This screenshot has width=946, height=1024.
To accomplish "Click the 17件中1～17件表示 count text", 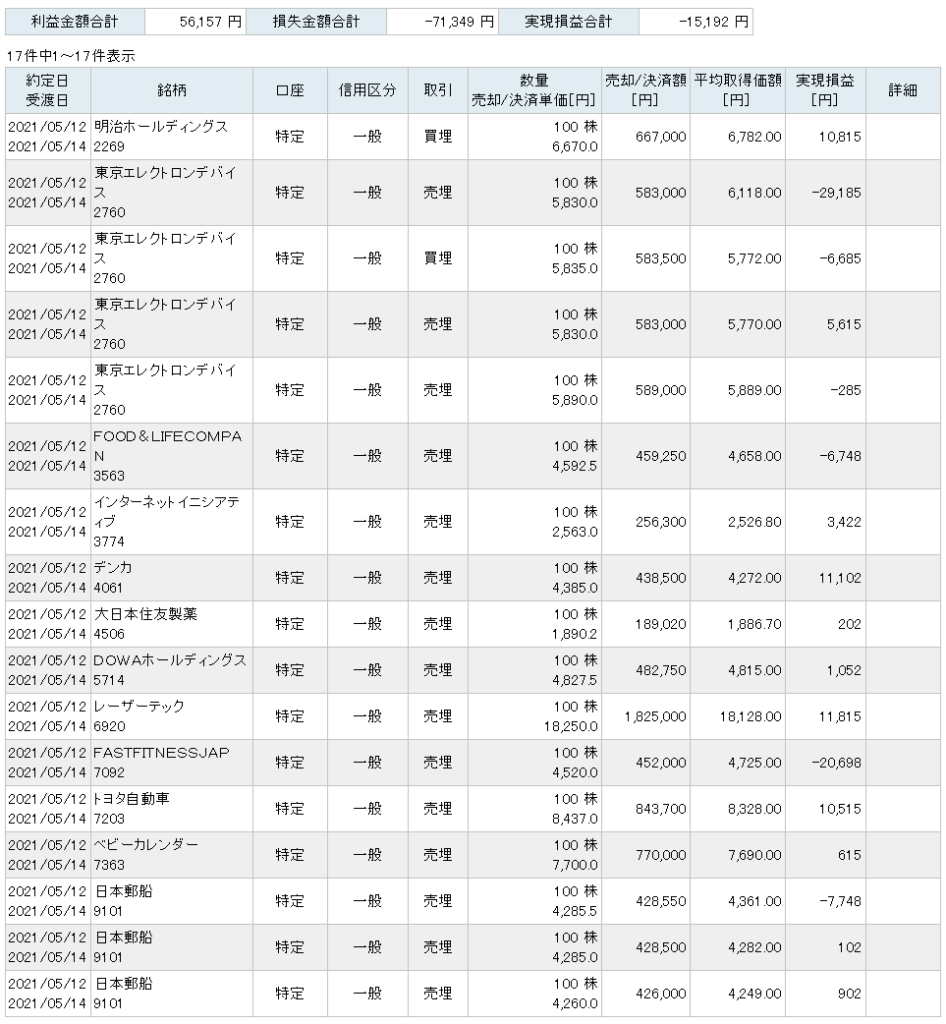I will [x=71, y=56].
